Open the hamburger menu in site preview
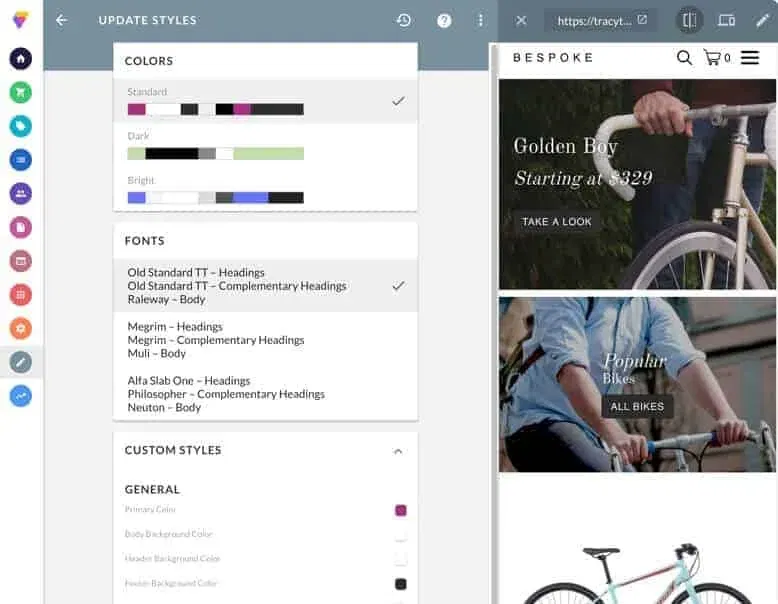Screen dimensions: 778x604 click(750, 58)
